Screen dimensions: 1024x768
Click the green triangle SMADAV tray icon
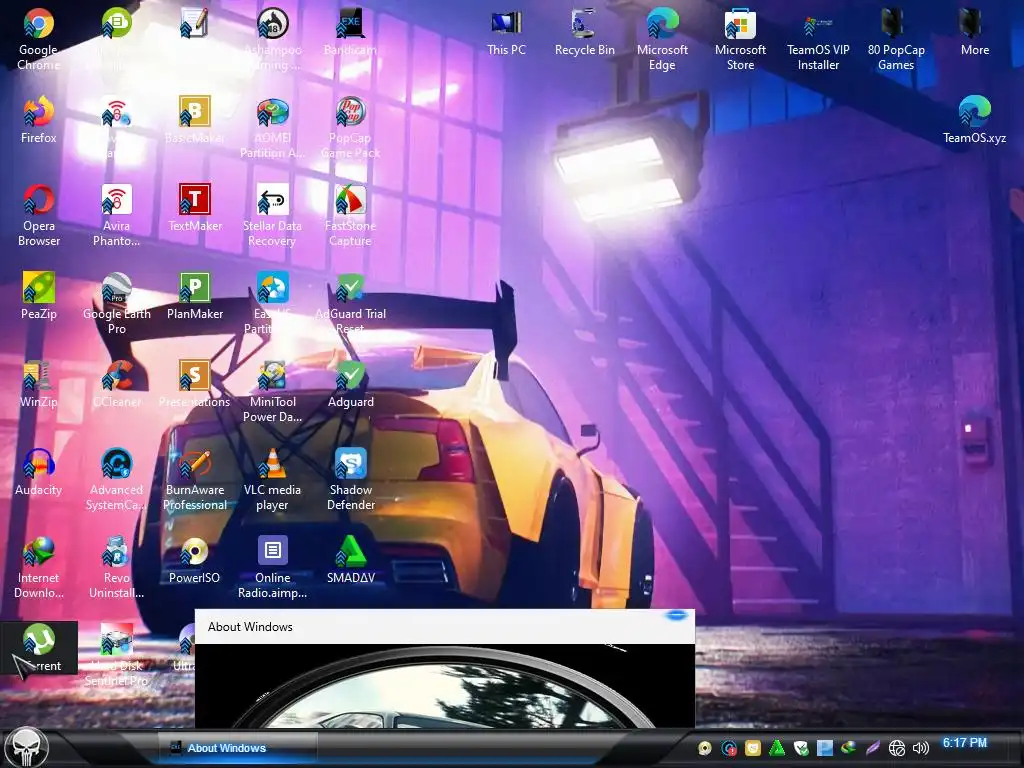pyautogui.click(x=777, y=748)
